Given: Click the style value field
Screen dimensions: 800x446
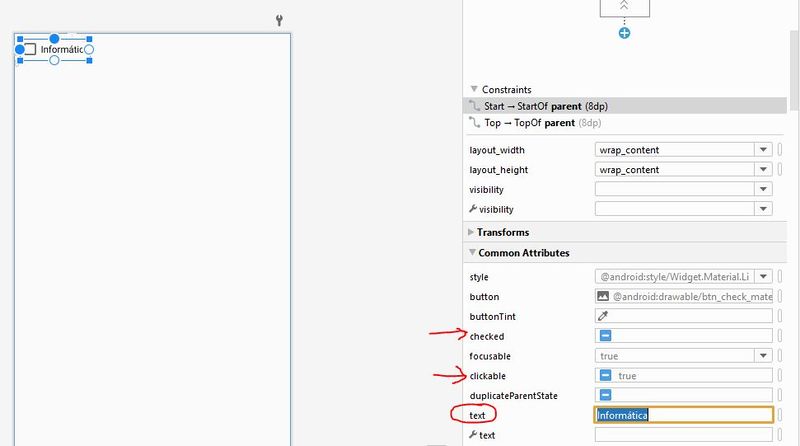Looking at the screenshot, I should (674, 277).
